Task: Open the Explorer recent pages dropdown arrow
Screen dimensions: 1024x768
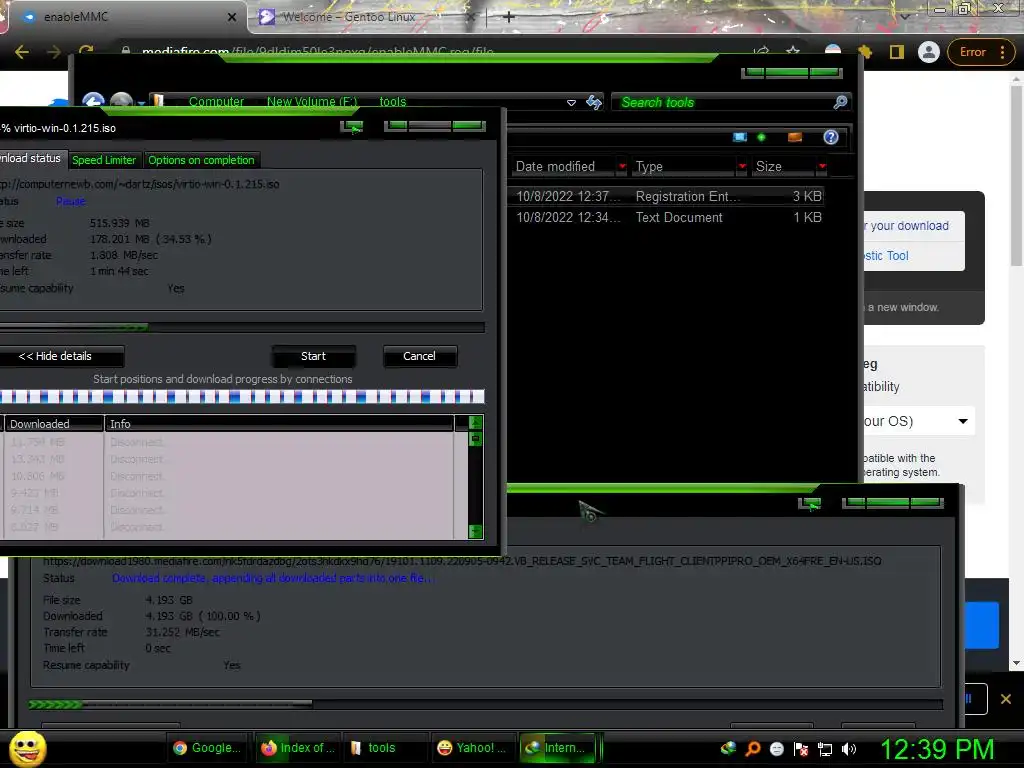Action: (141, 103)
